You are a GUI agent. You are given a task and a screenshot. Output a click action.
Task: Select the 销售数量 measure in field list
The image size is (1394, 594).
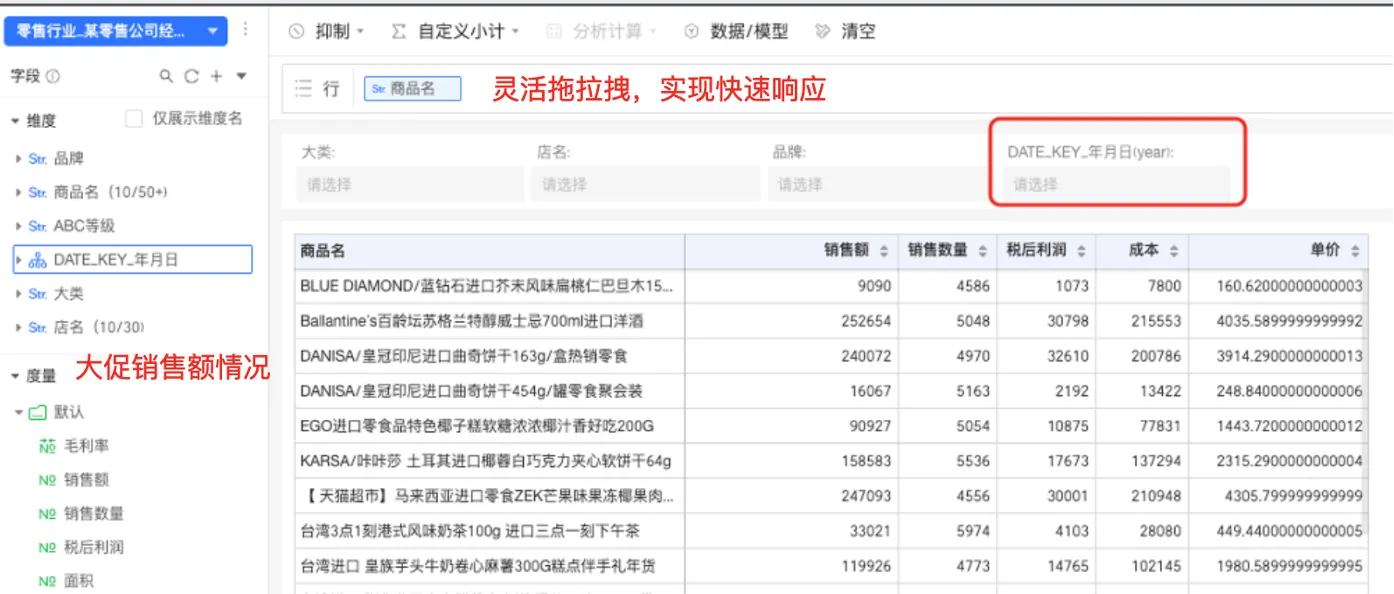[x=94, y=514]
